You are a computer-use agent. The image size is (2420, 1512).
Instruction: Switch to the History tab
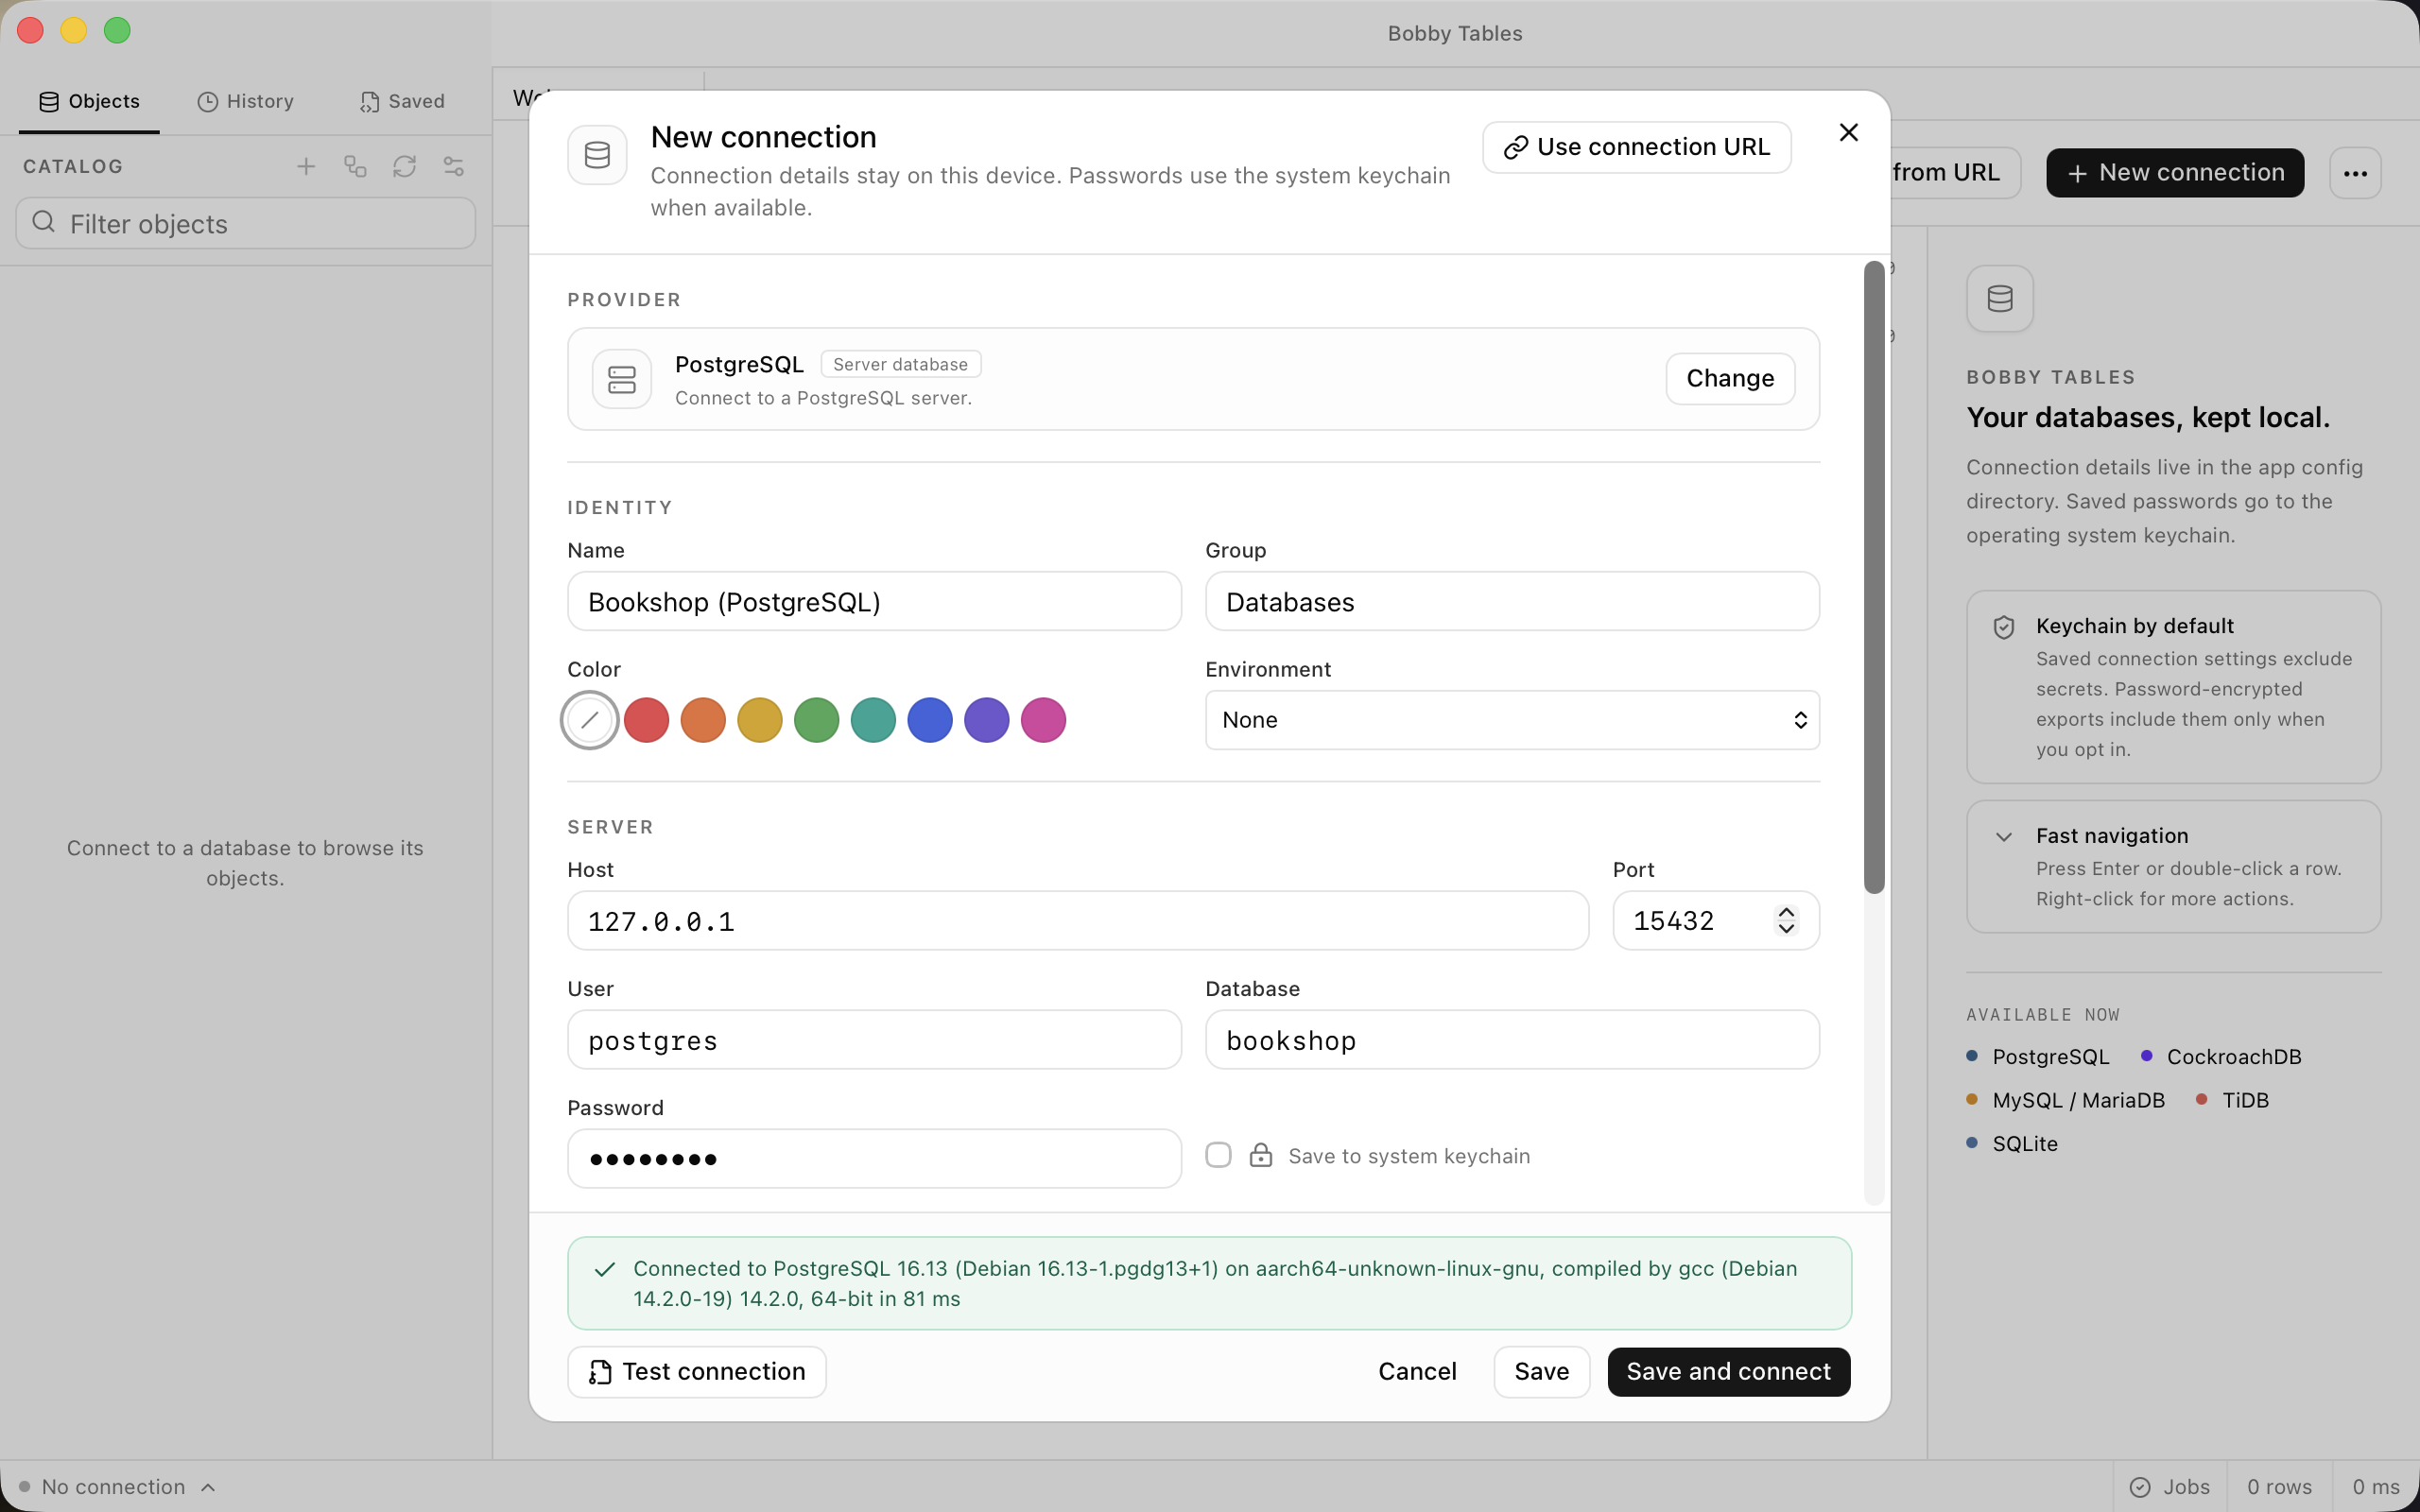(x=246, y=101)
